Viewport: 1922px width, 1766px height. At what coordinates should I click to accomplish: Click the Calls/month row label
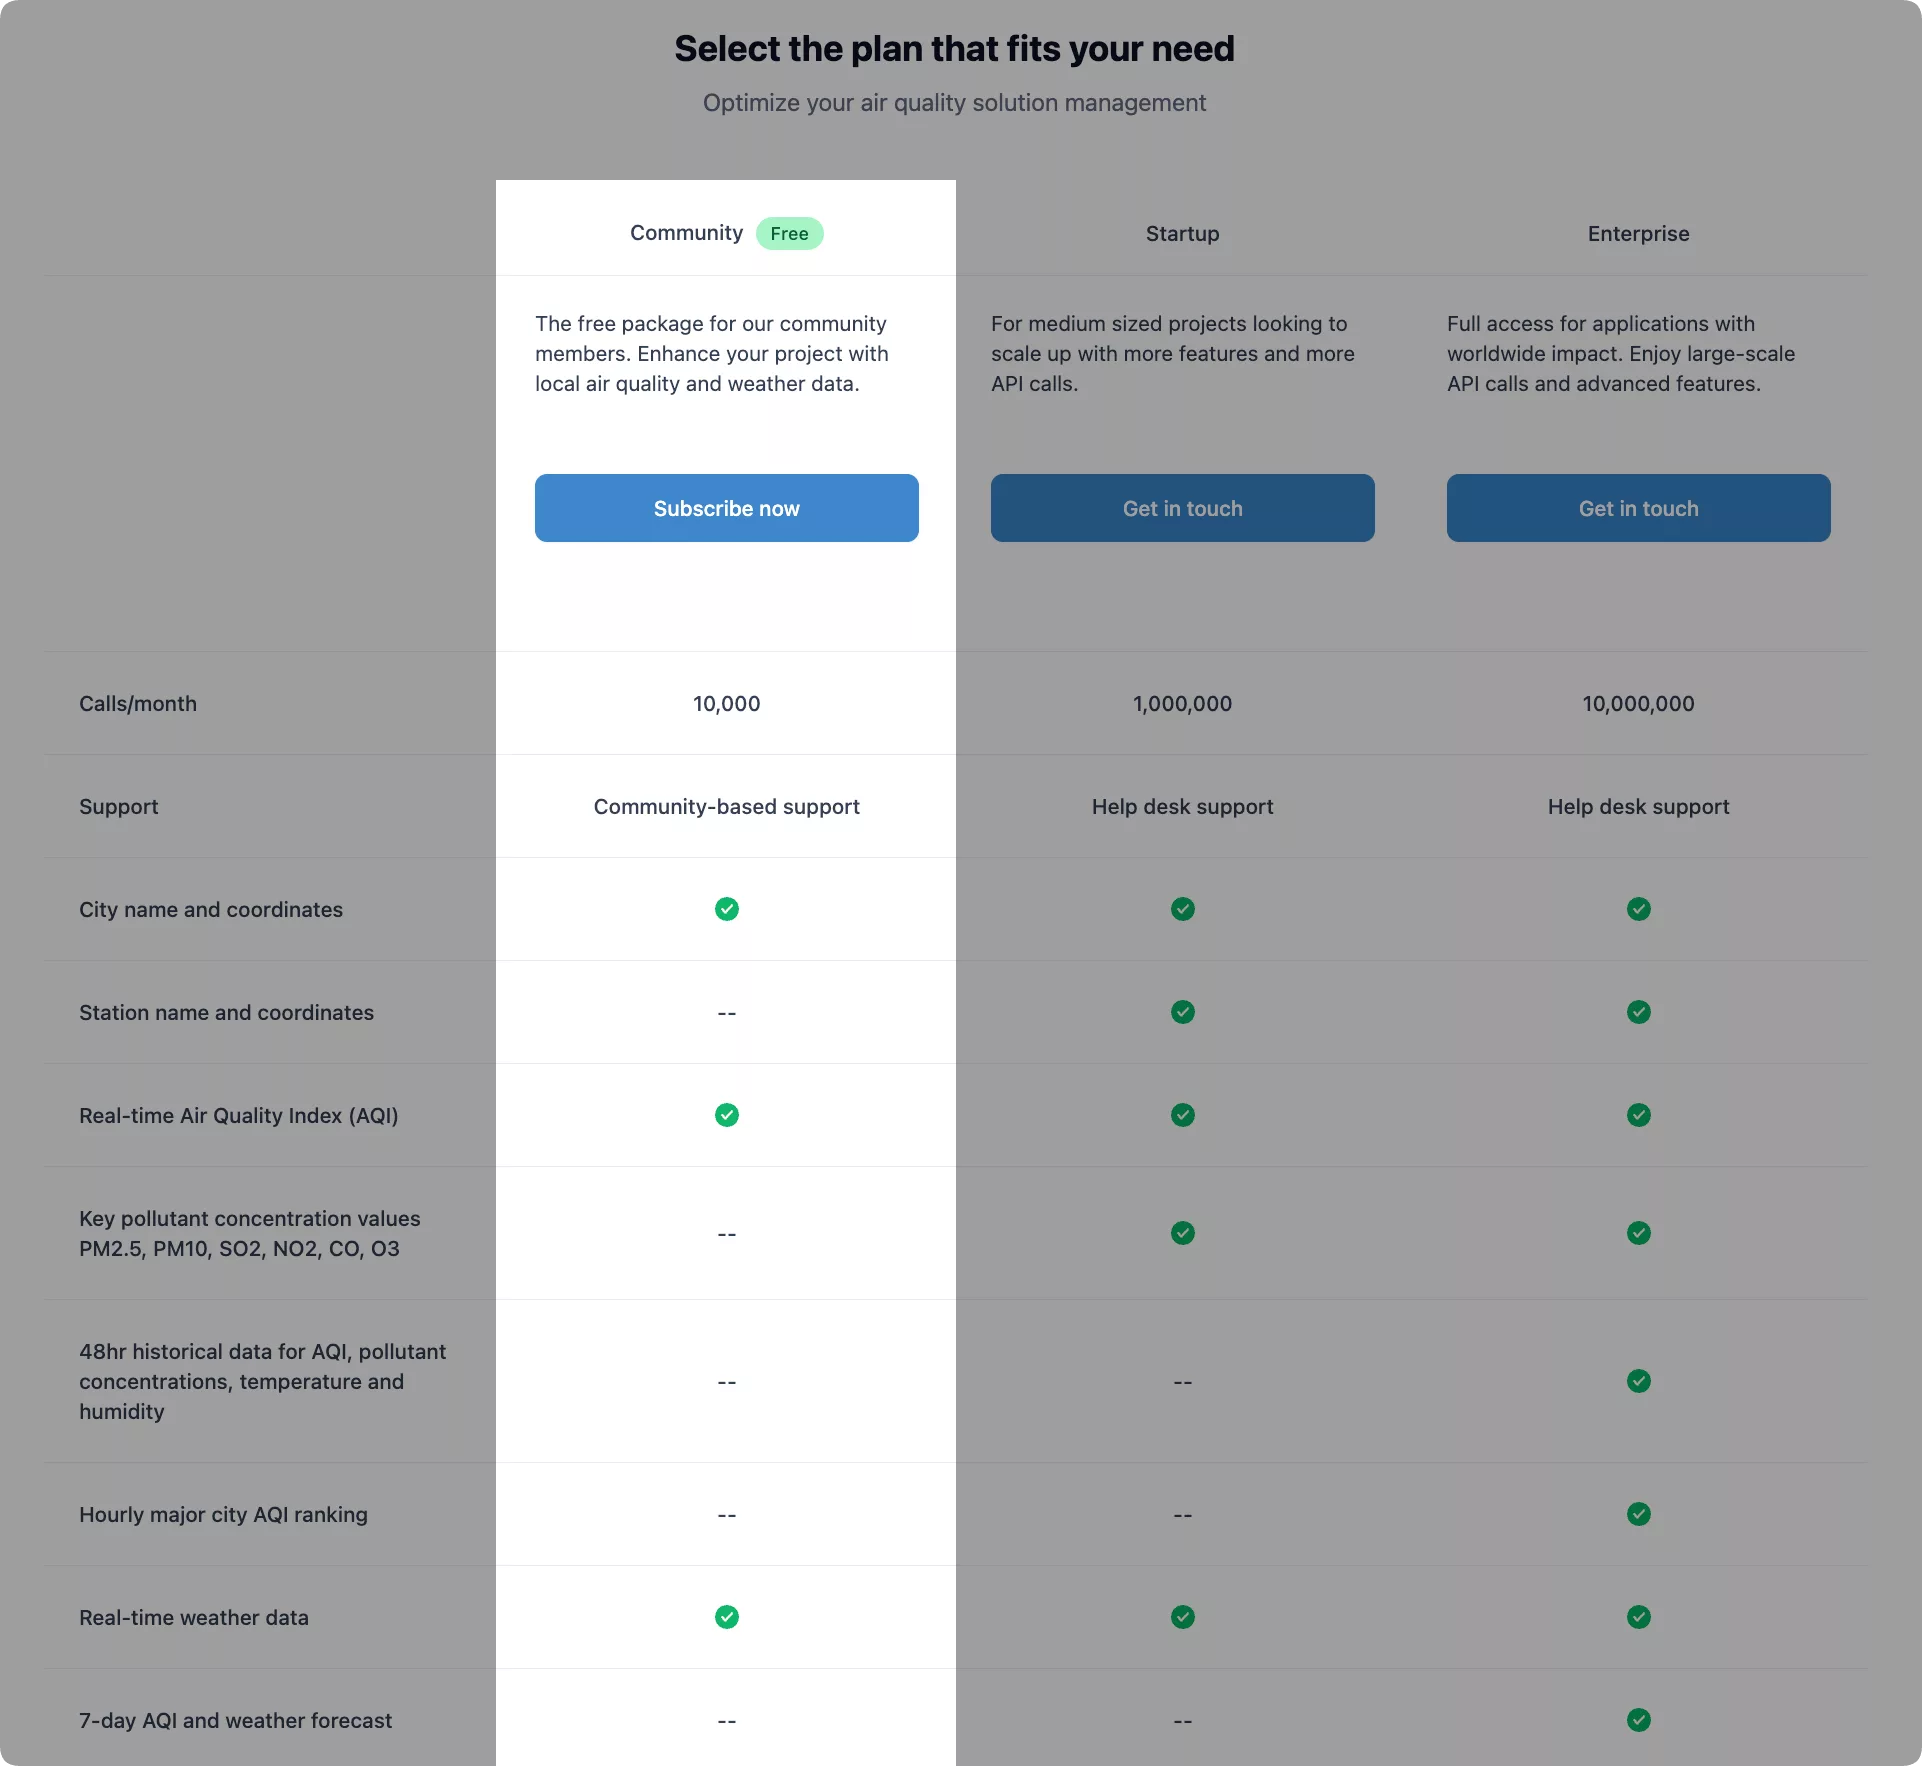point(138,703)
